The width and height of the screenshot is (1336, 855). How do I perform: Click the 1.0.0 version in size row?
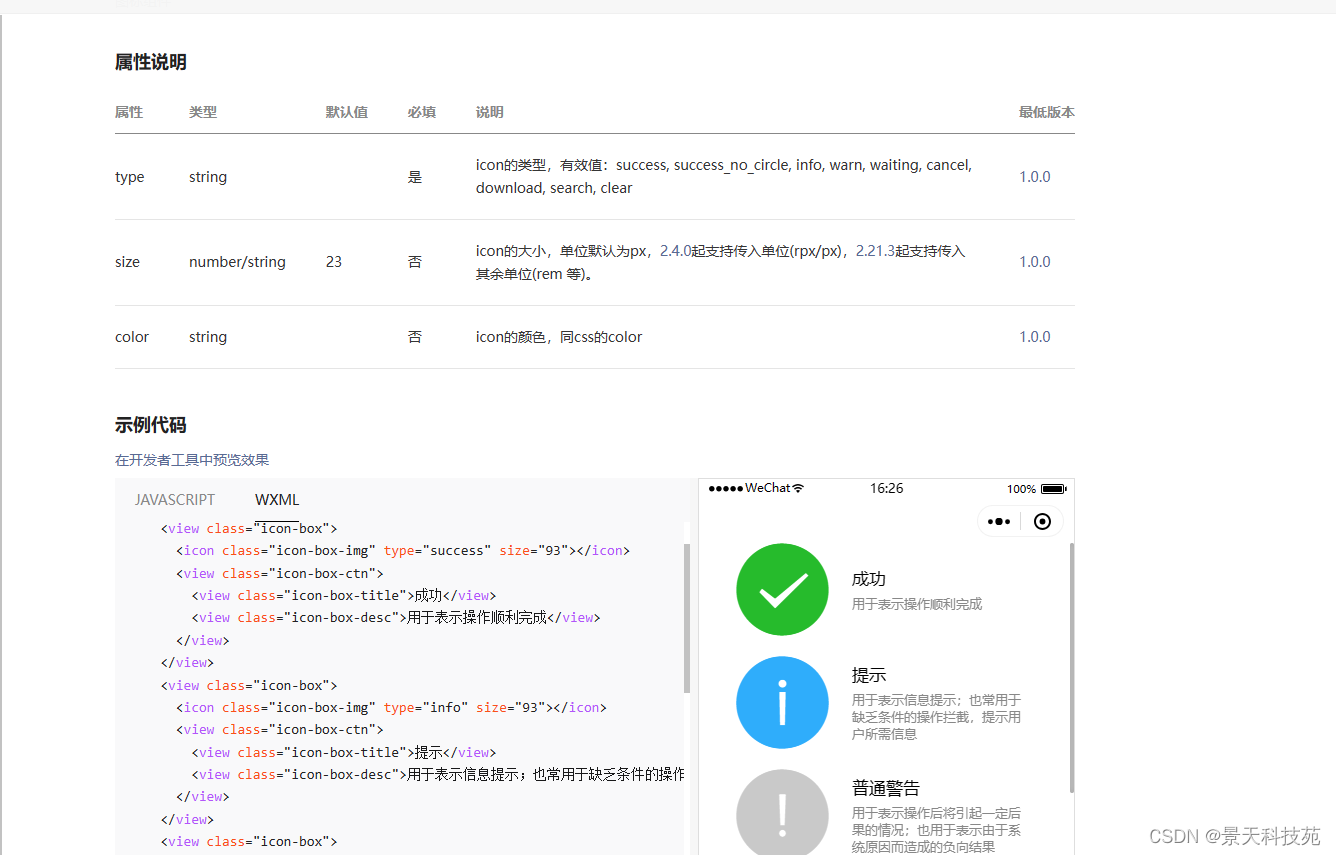pos(1035,262)
